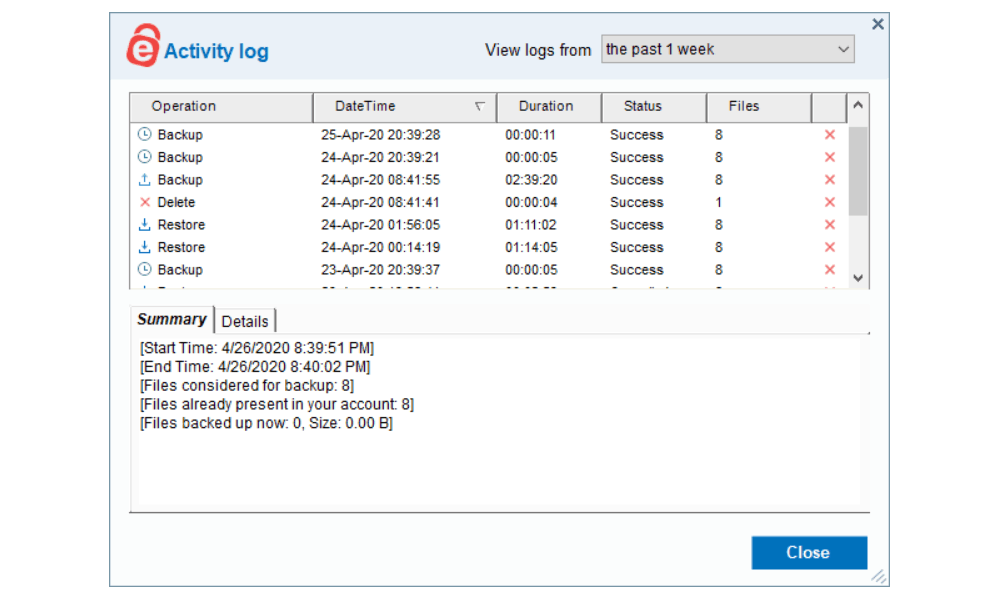Click the log list scrollbar thumb
The image size is (1000, 600).
[x=858, y=172]
